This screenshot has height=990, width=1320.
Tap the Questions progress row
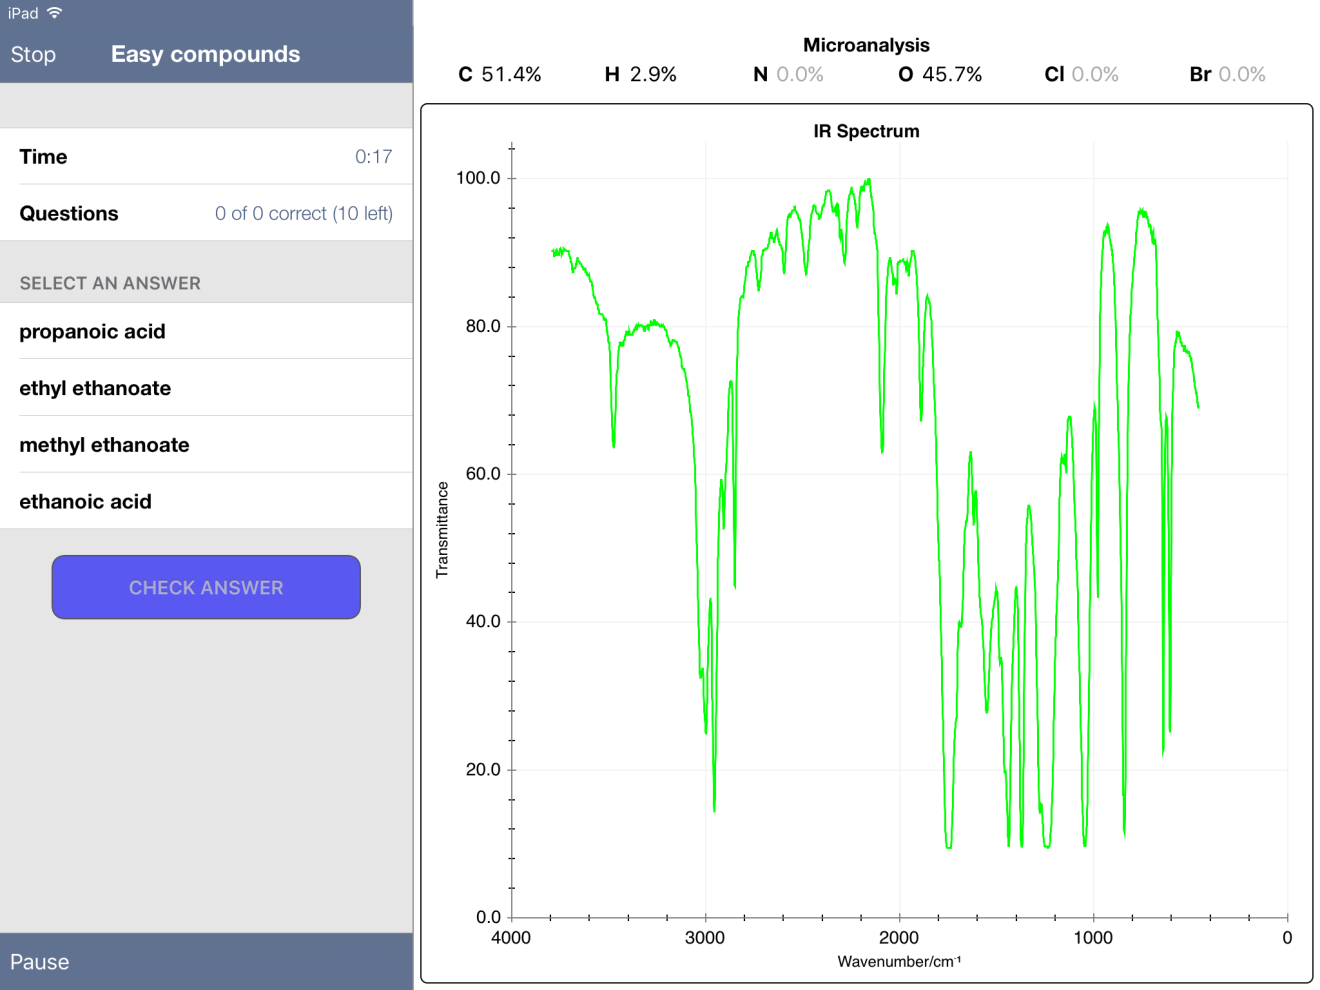coord(206,213)
